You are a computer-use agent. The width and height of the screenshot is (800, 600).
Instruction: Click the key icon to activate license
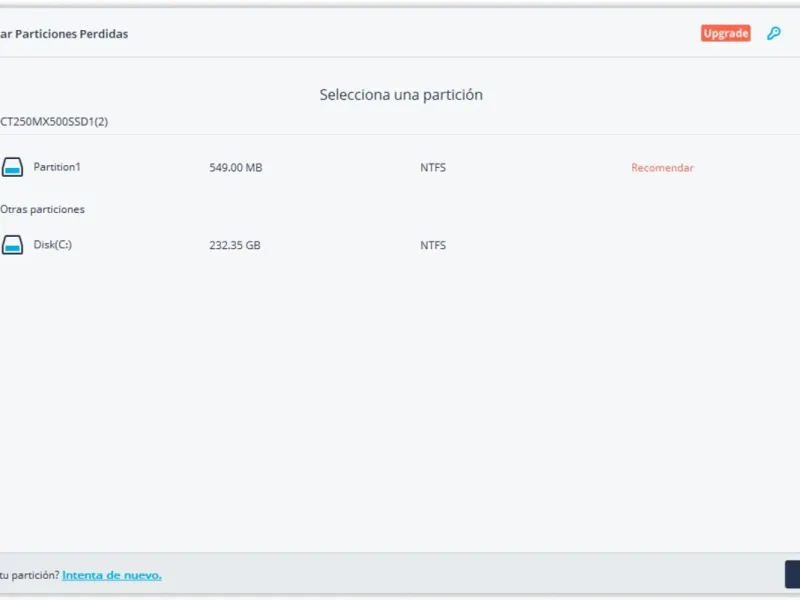coord(773,33)
